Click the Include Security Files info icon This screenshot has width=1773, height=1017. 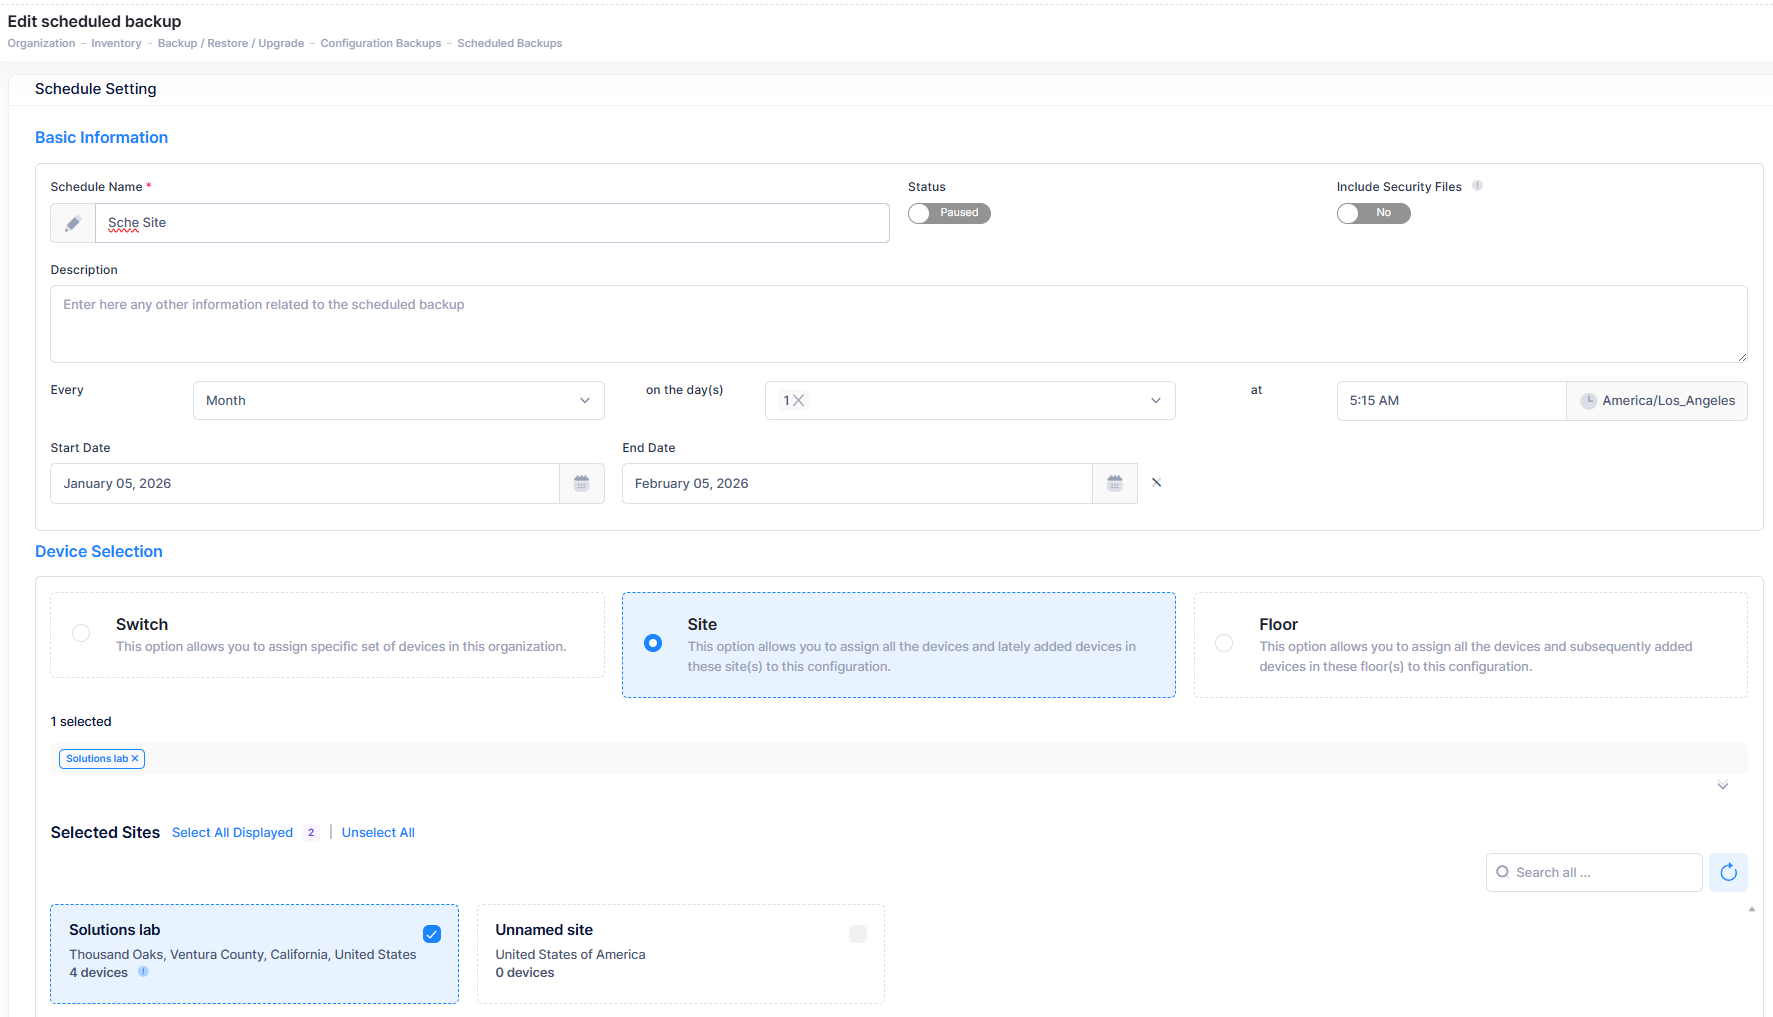click(1477, 186)
